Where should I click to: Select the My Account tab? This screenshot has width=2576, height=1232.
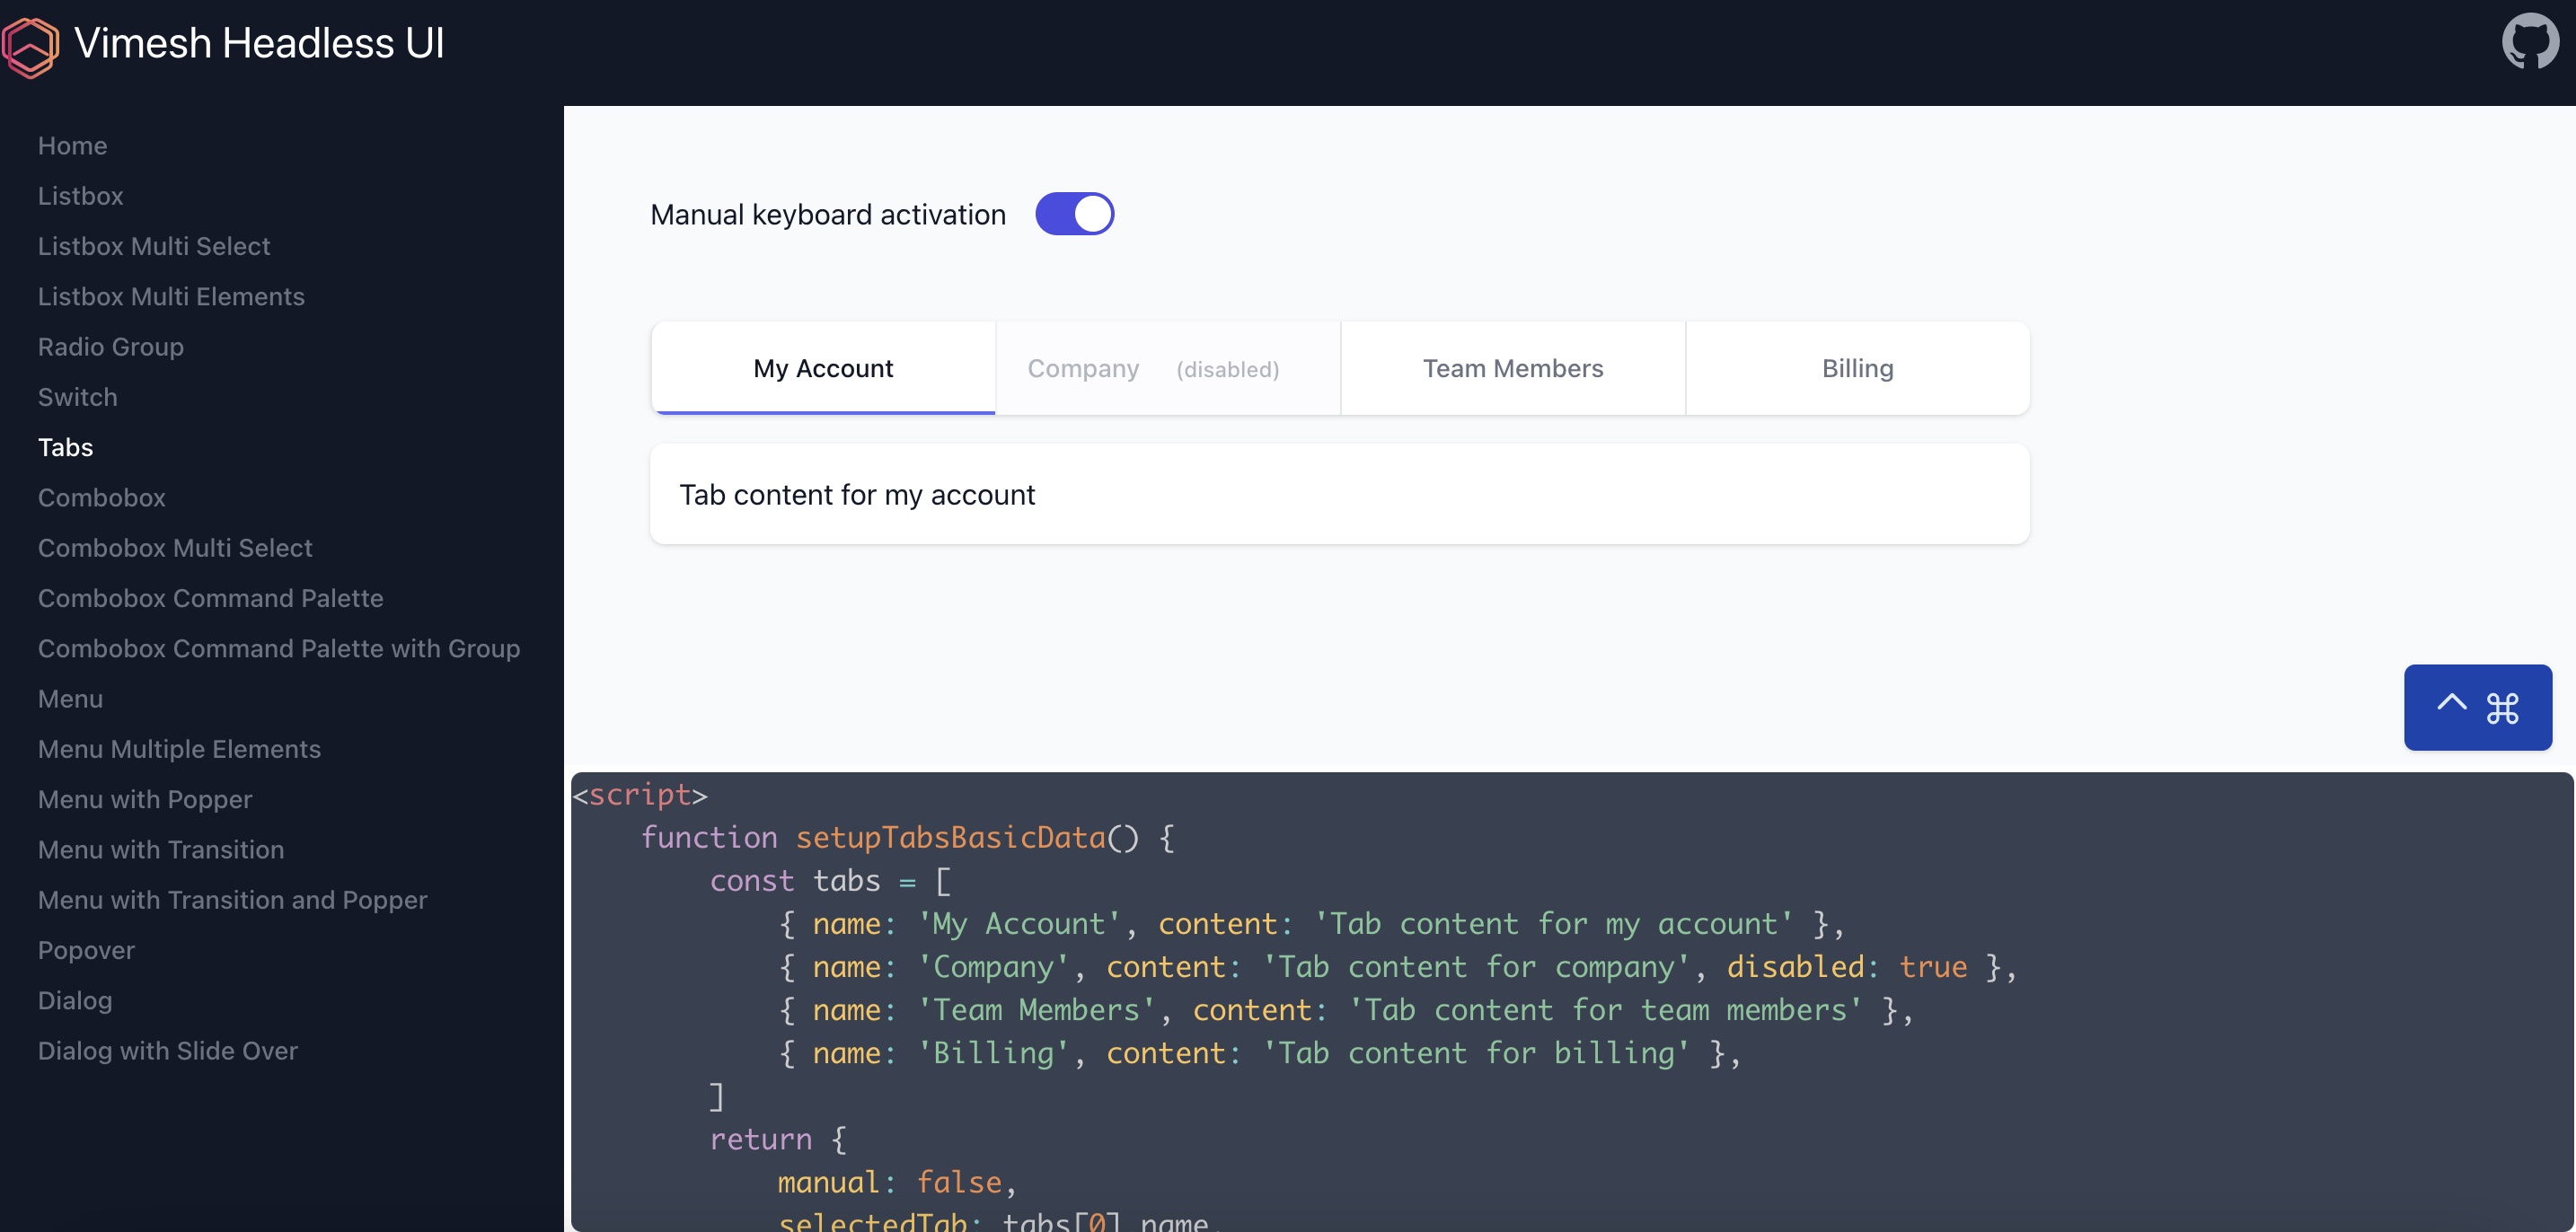[823, 368]
